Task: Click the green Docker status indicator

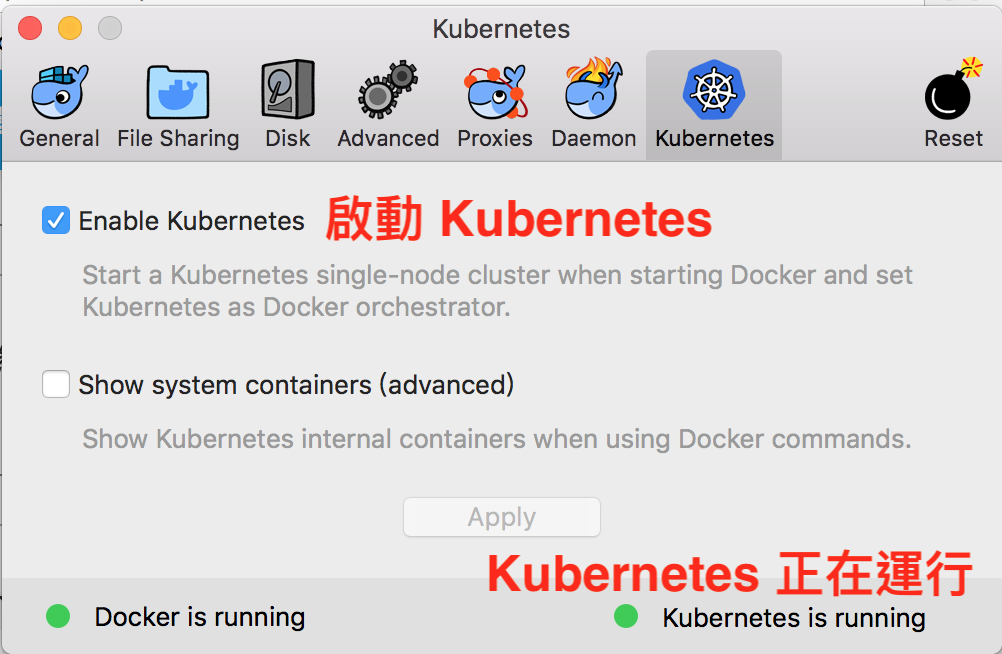Action: point(58,616)
